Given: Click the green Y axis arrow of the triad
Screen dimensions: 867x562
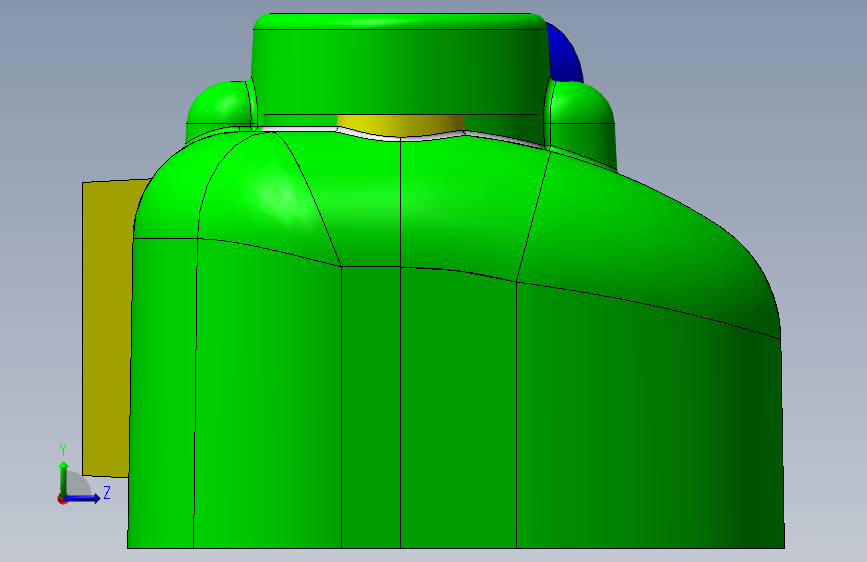Looking at the screenshot, I should coord(64,478).
